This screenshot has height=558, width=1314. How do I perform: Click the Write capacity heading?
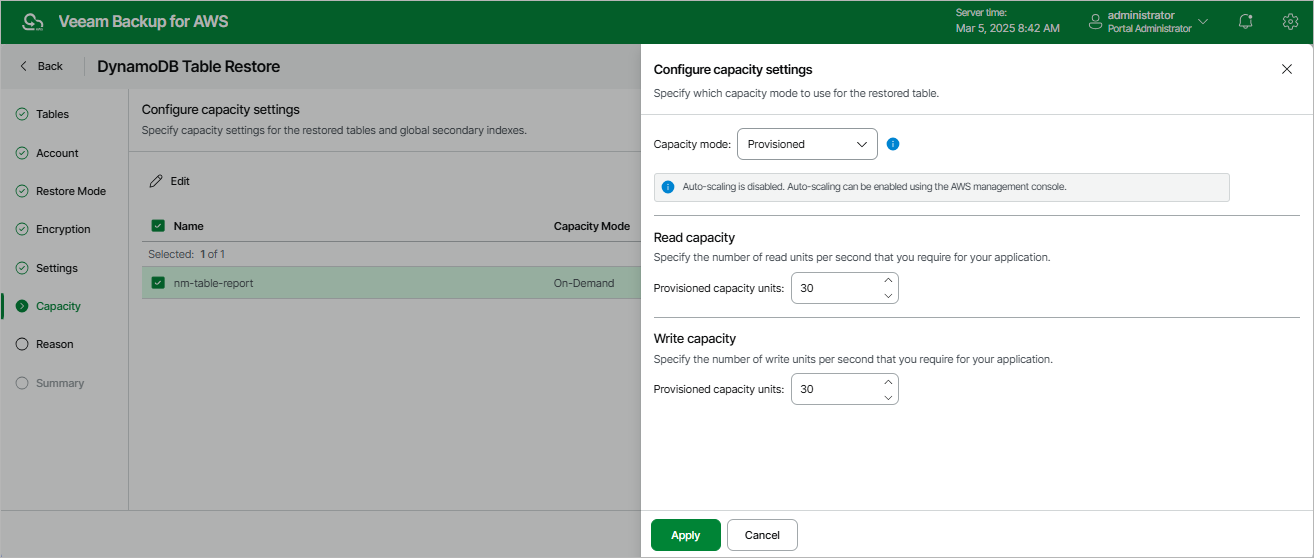(x=695, y=339)
